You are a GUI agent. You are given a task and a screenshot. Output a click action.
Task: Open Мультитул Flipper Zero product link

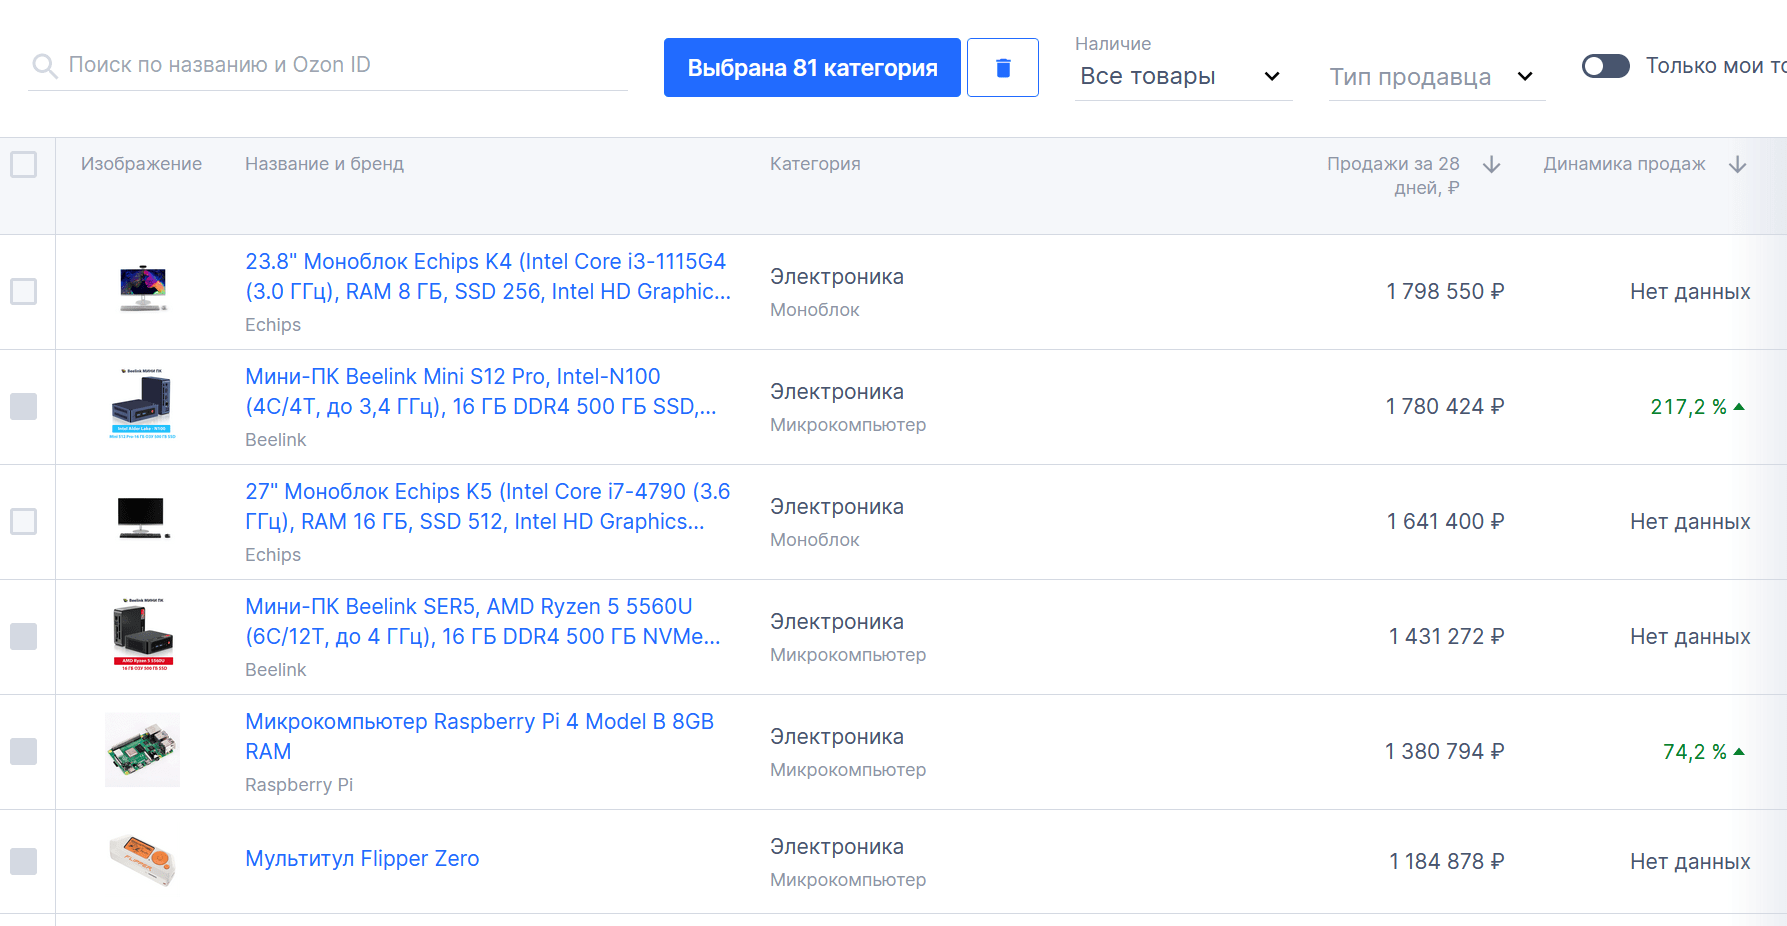(362, 858)
